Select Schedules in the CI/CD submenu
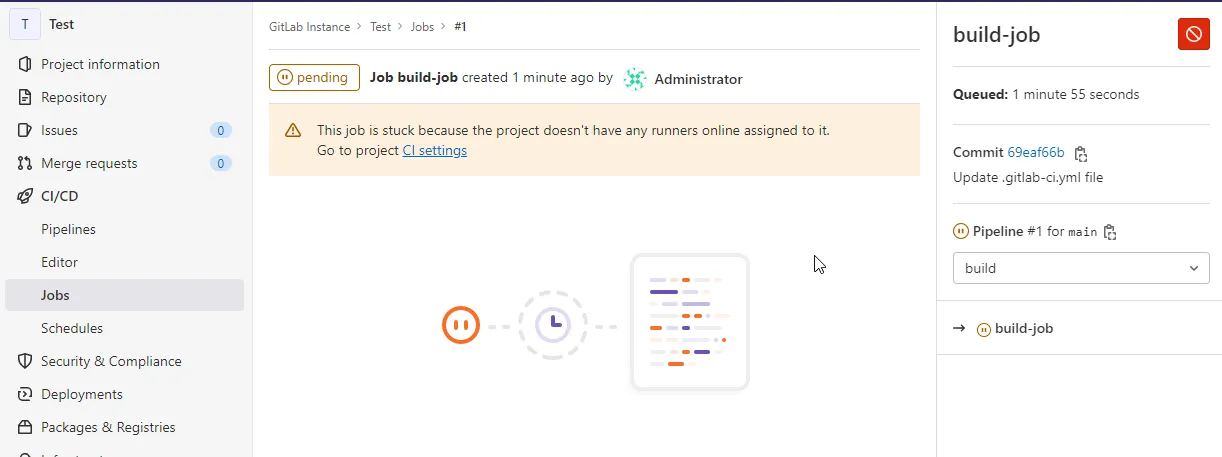 [72, 328]
